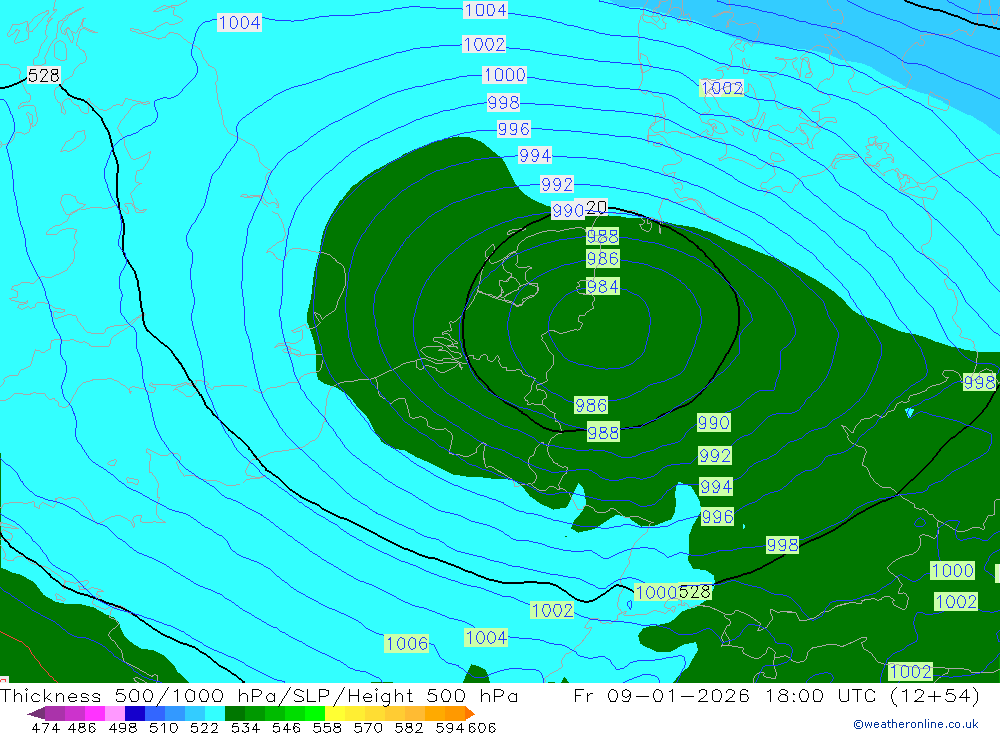Click the 486 legend value
Screen dimensions: 1000x733
pyautogui.click(x=82, y=727)
